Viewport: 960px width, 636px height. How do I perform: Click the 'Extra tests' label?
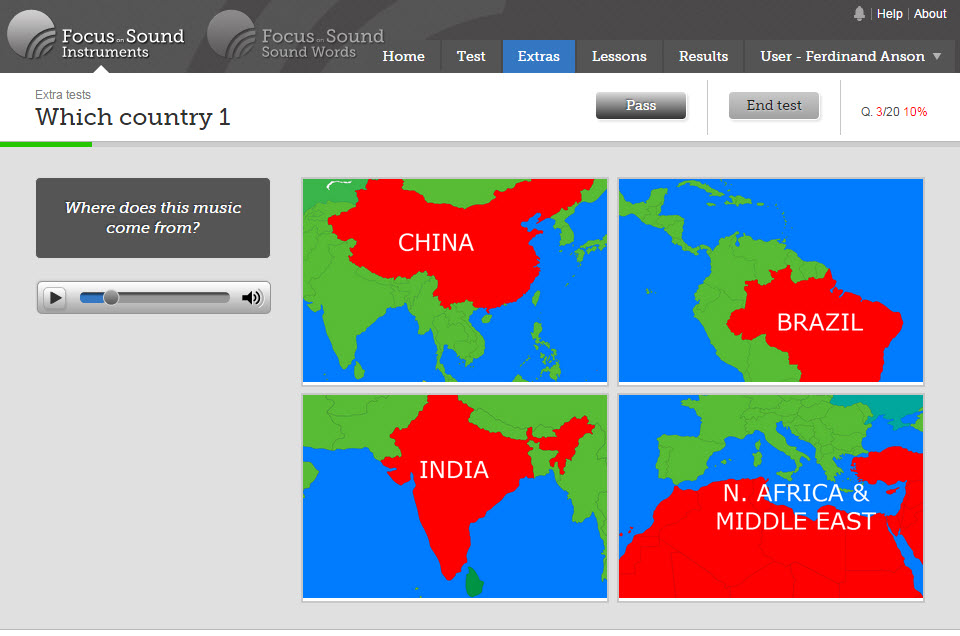click(62, 94)
